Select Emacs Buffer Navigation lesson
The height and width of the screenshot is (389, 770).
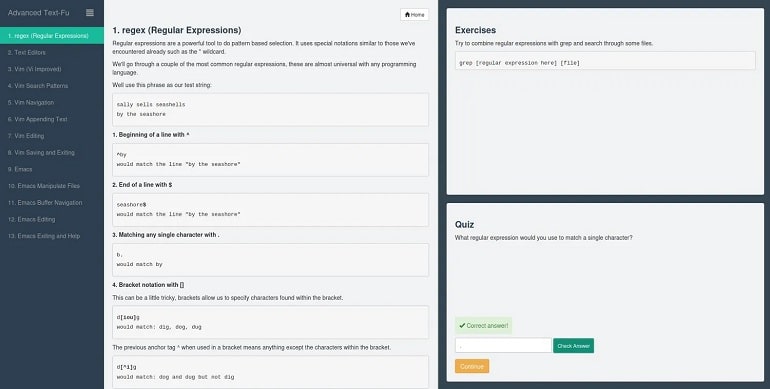pos(52,203)
